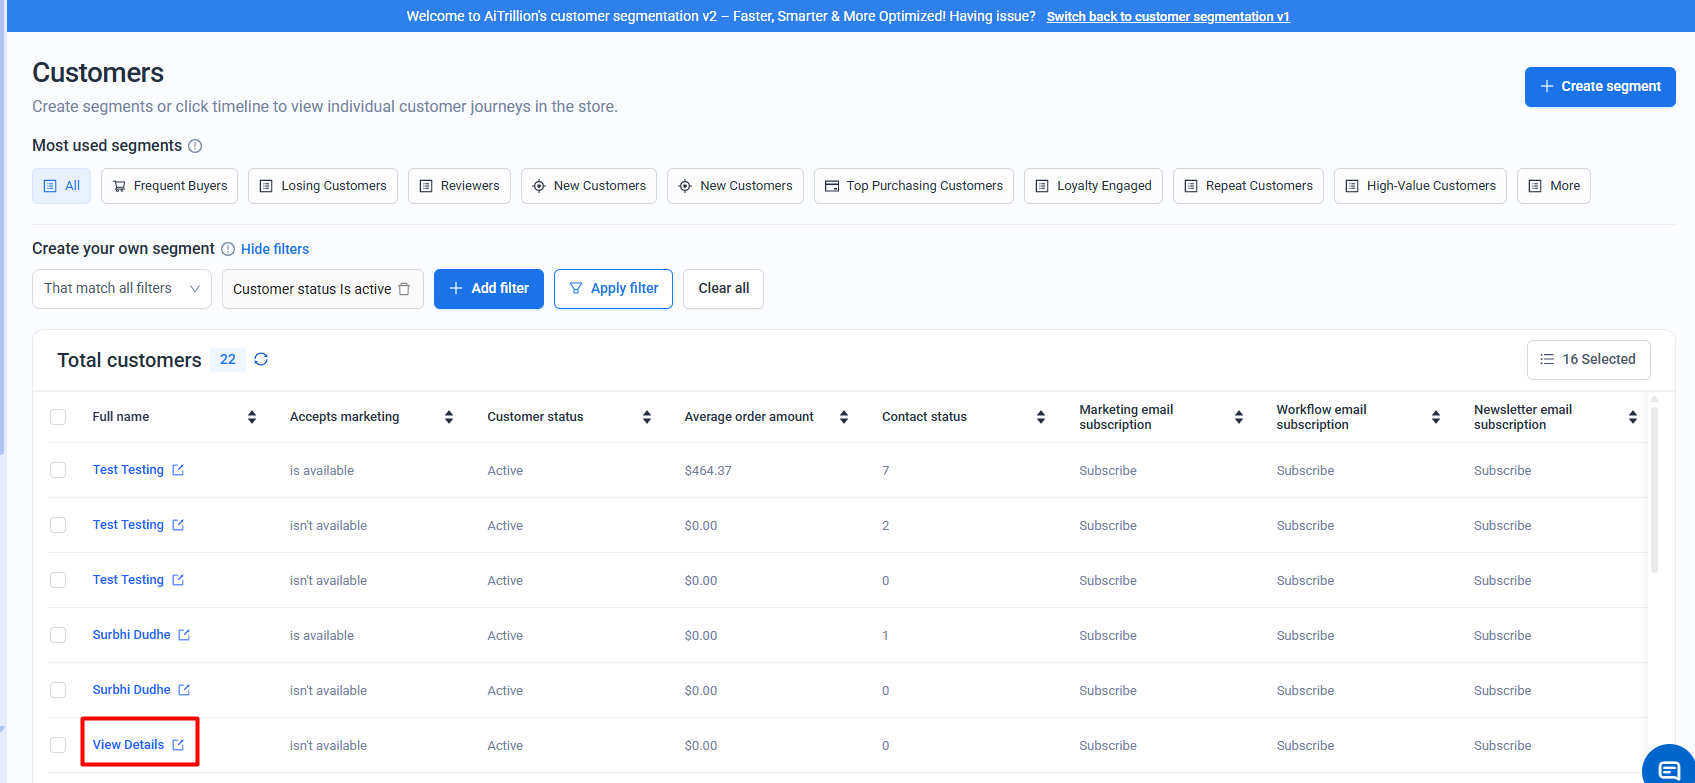
Task: Select the View Details row checkbox
Action: 58,745
